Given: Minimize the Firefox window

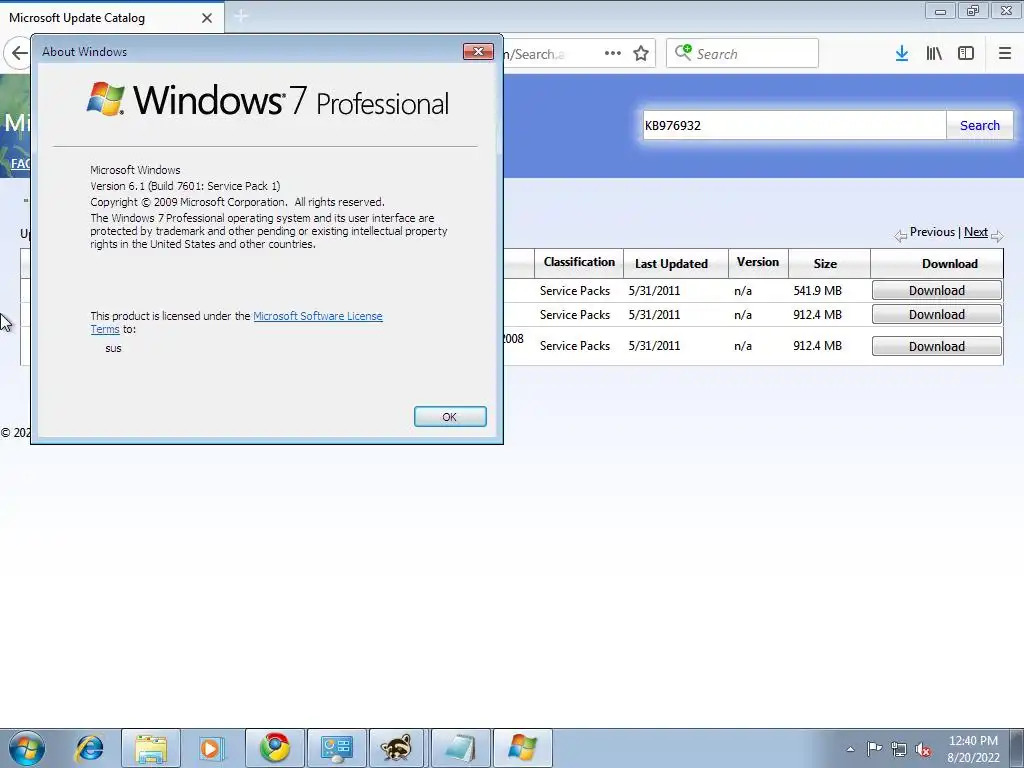Looking at the screenshot, I should (x=940, y=11).
